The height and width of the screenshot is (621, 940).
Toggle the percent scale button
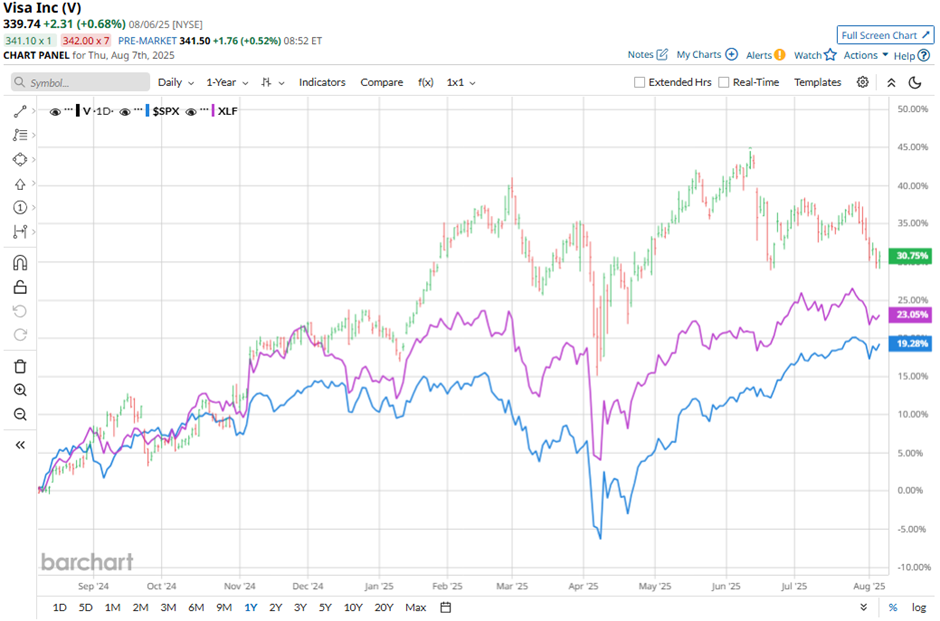click(893, 607)
